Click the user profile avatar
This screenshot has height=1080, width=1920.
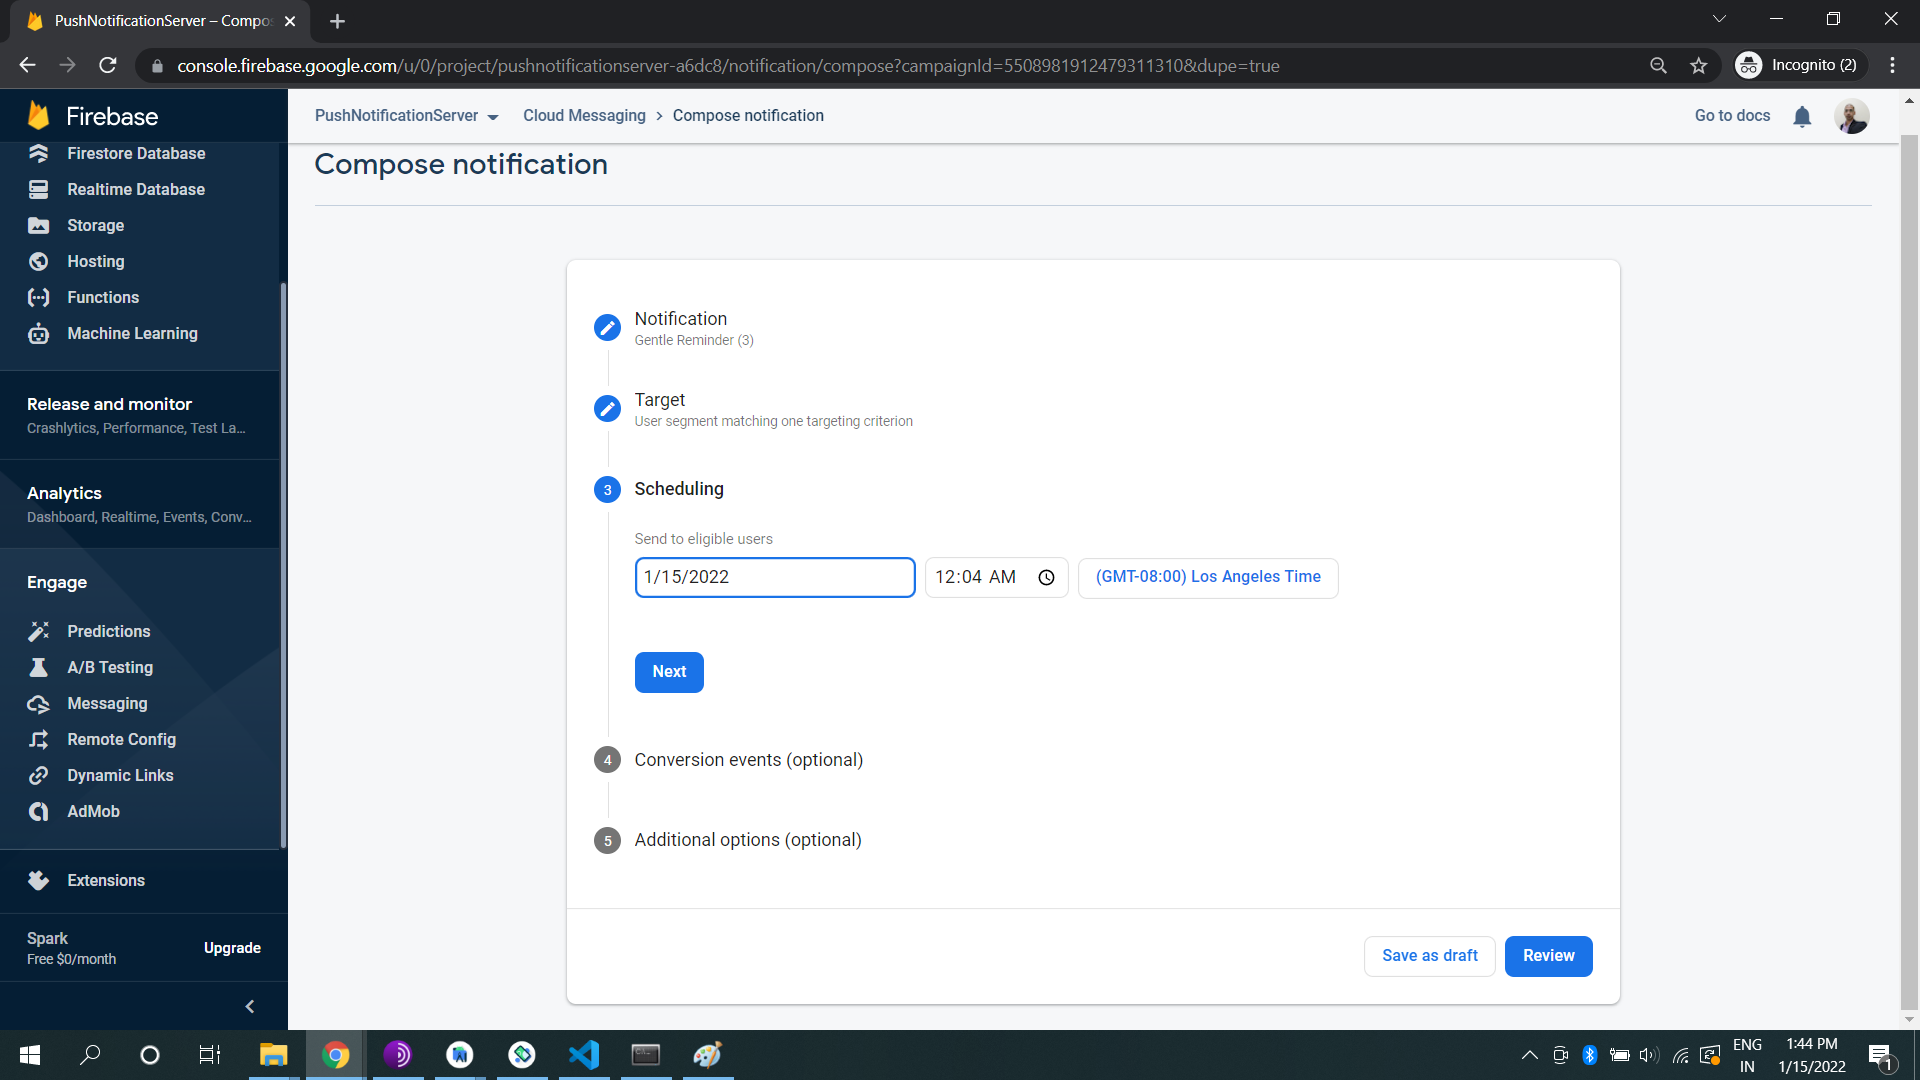click(x=1851, y=117)
